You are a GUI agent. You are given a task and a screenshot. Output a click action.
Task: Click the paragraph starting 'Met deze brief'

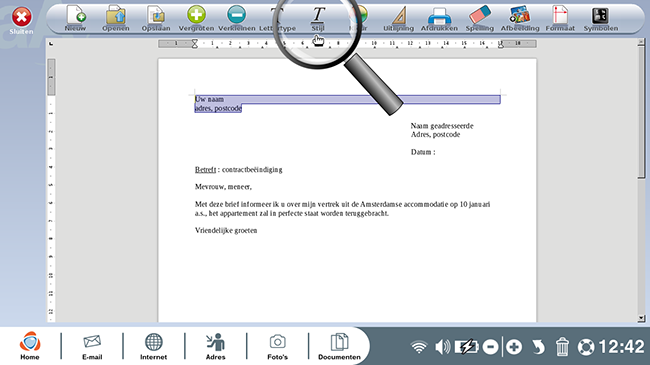coord(342,209)
